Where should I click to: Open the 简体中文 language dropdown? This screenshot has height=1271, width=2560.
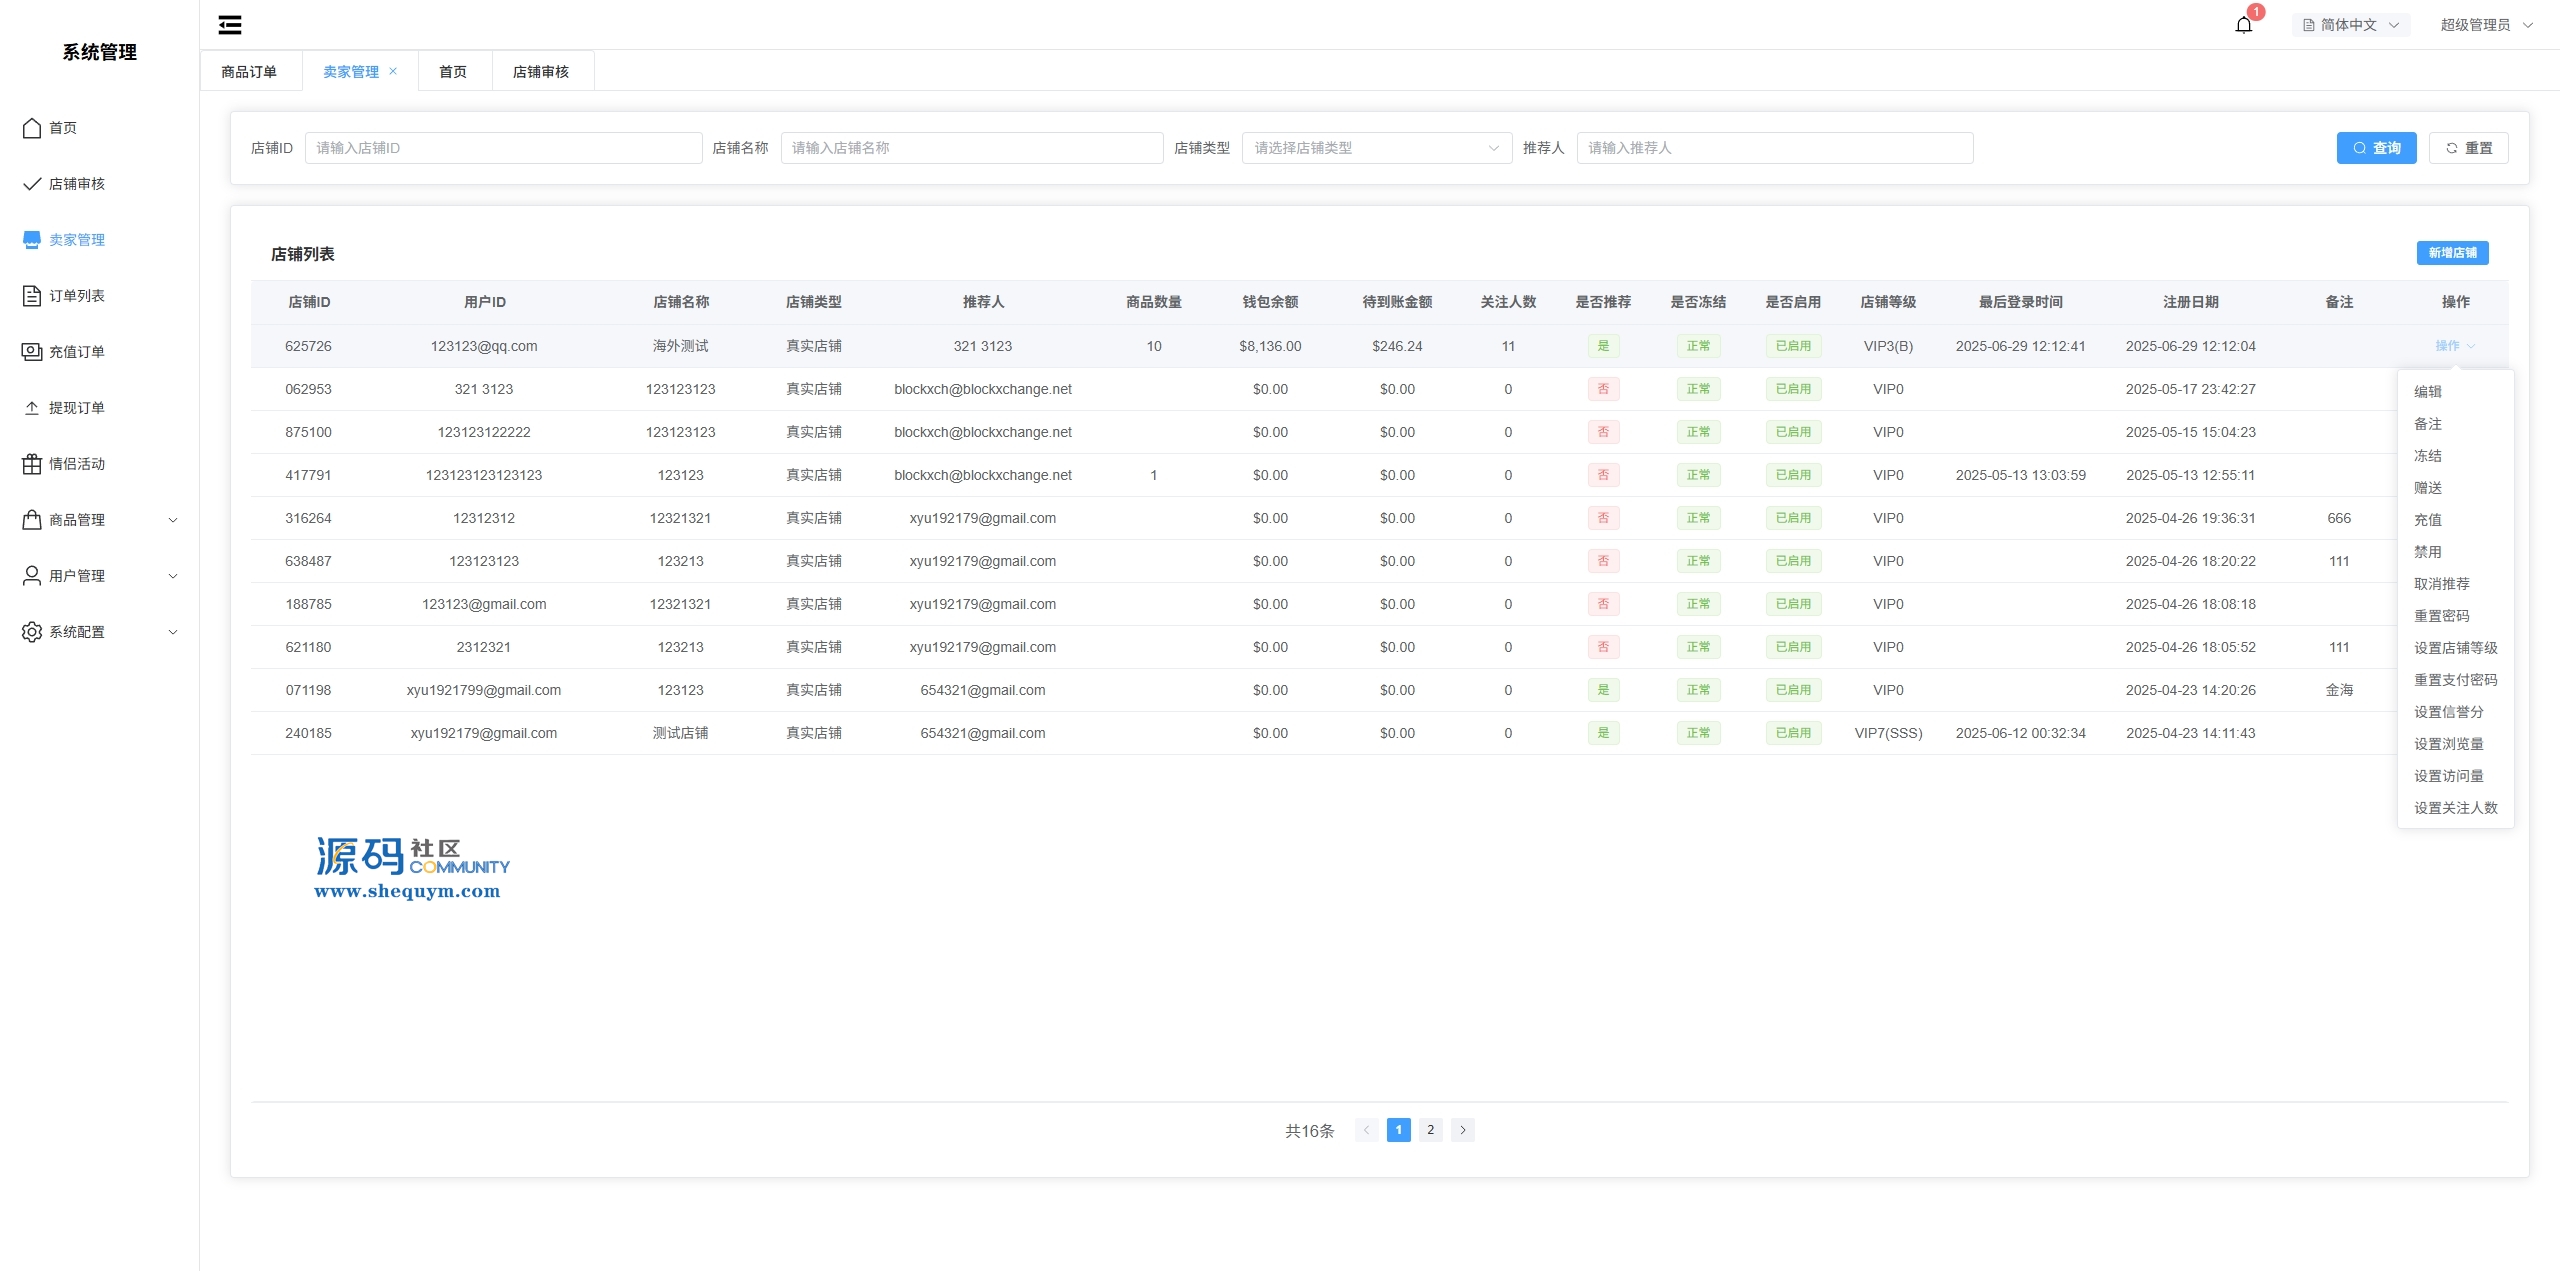2350,25
